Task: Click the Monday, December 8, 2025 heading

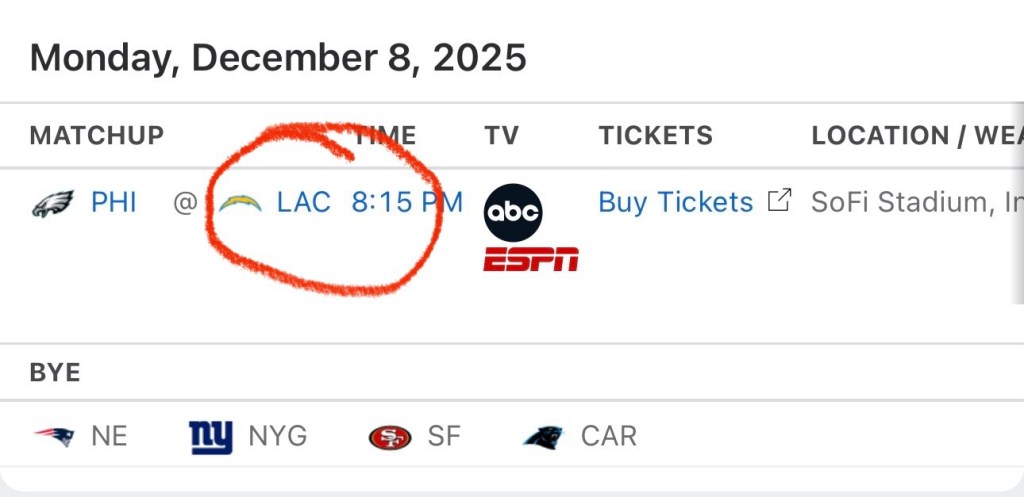Action: tap(278, 58)
